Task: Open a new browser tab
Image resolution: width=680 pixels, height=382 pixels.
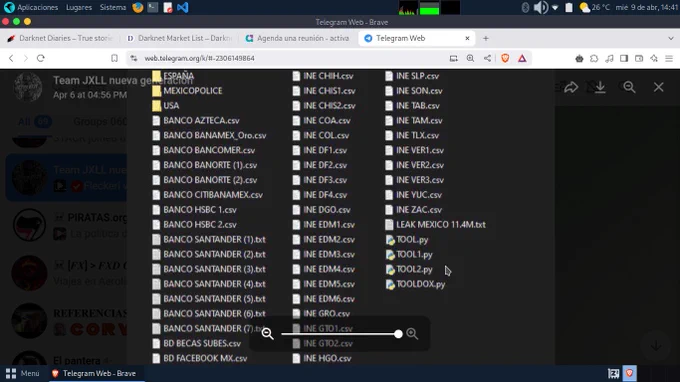Action: point(486,38)
